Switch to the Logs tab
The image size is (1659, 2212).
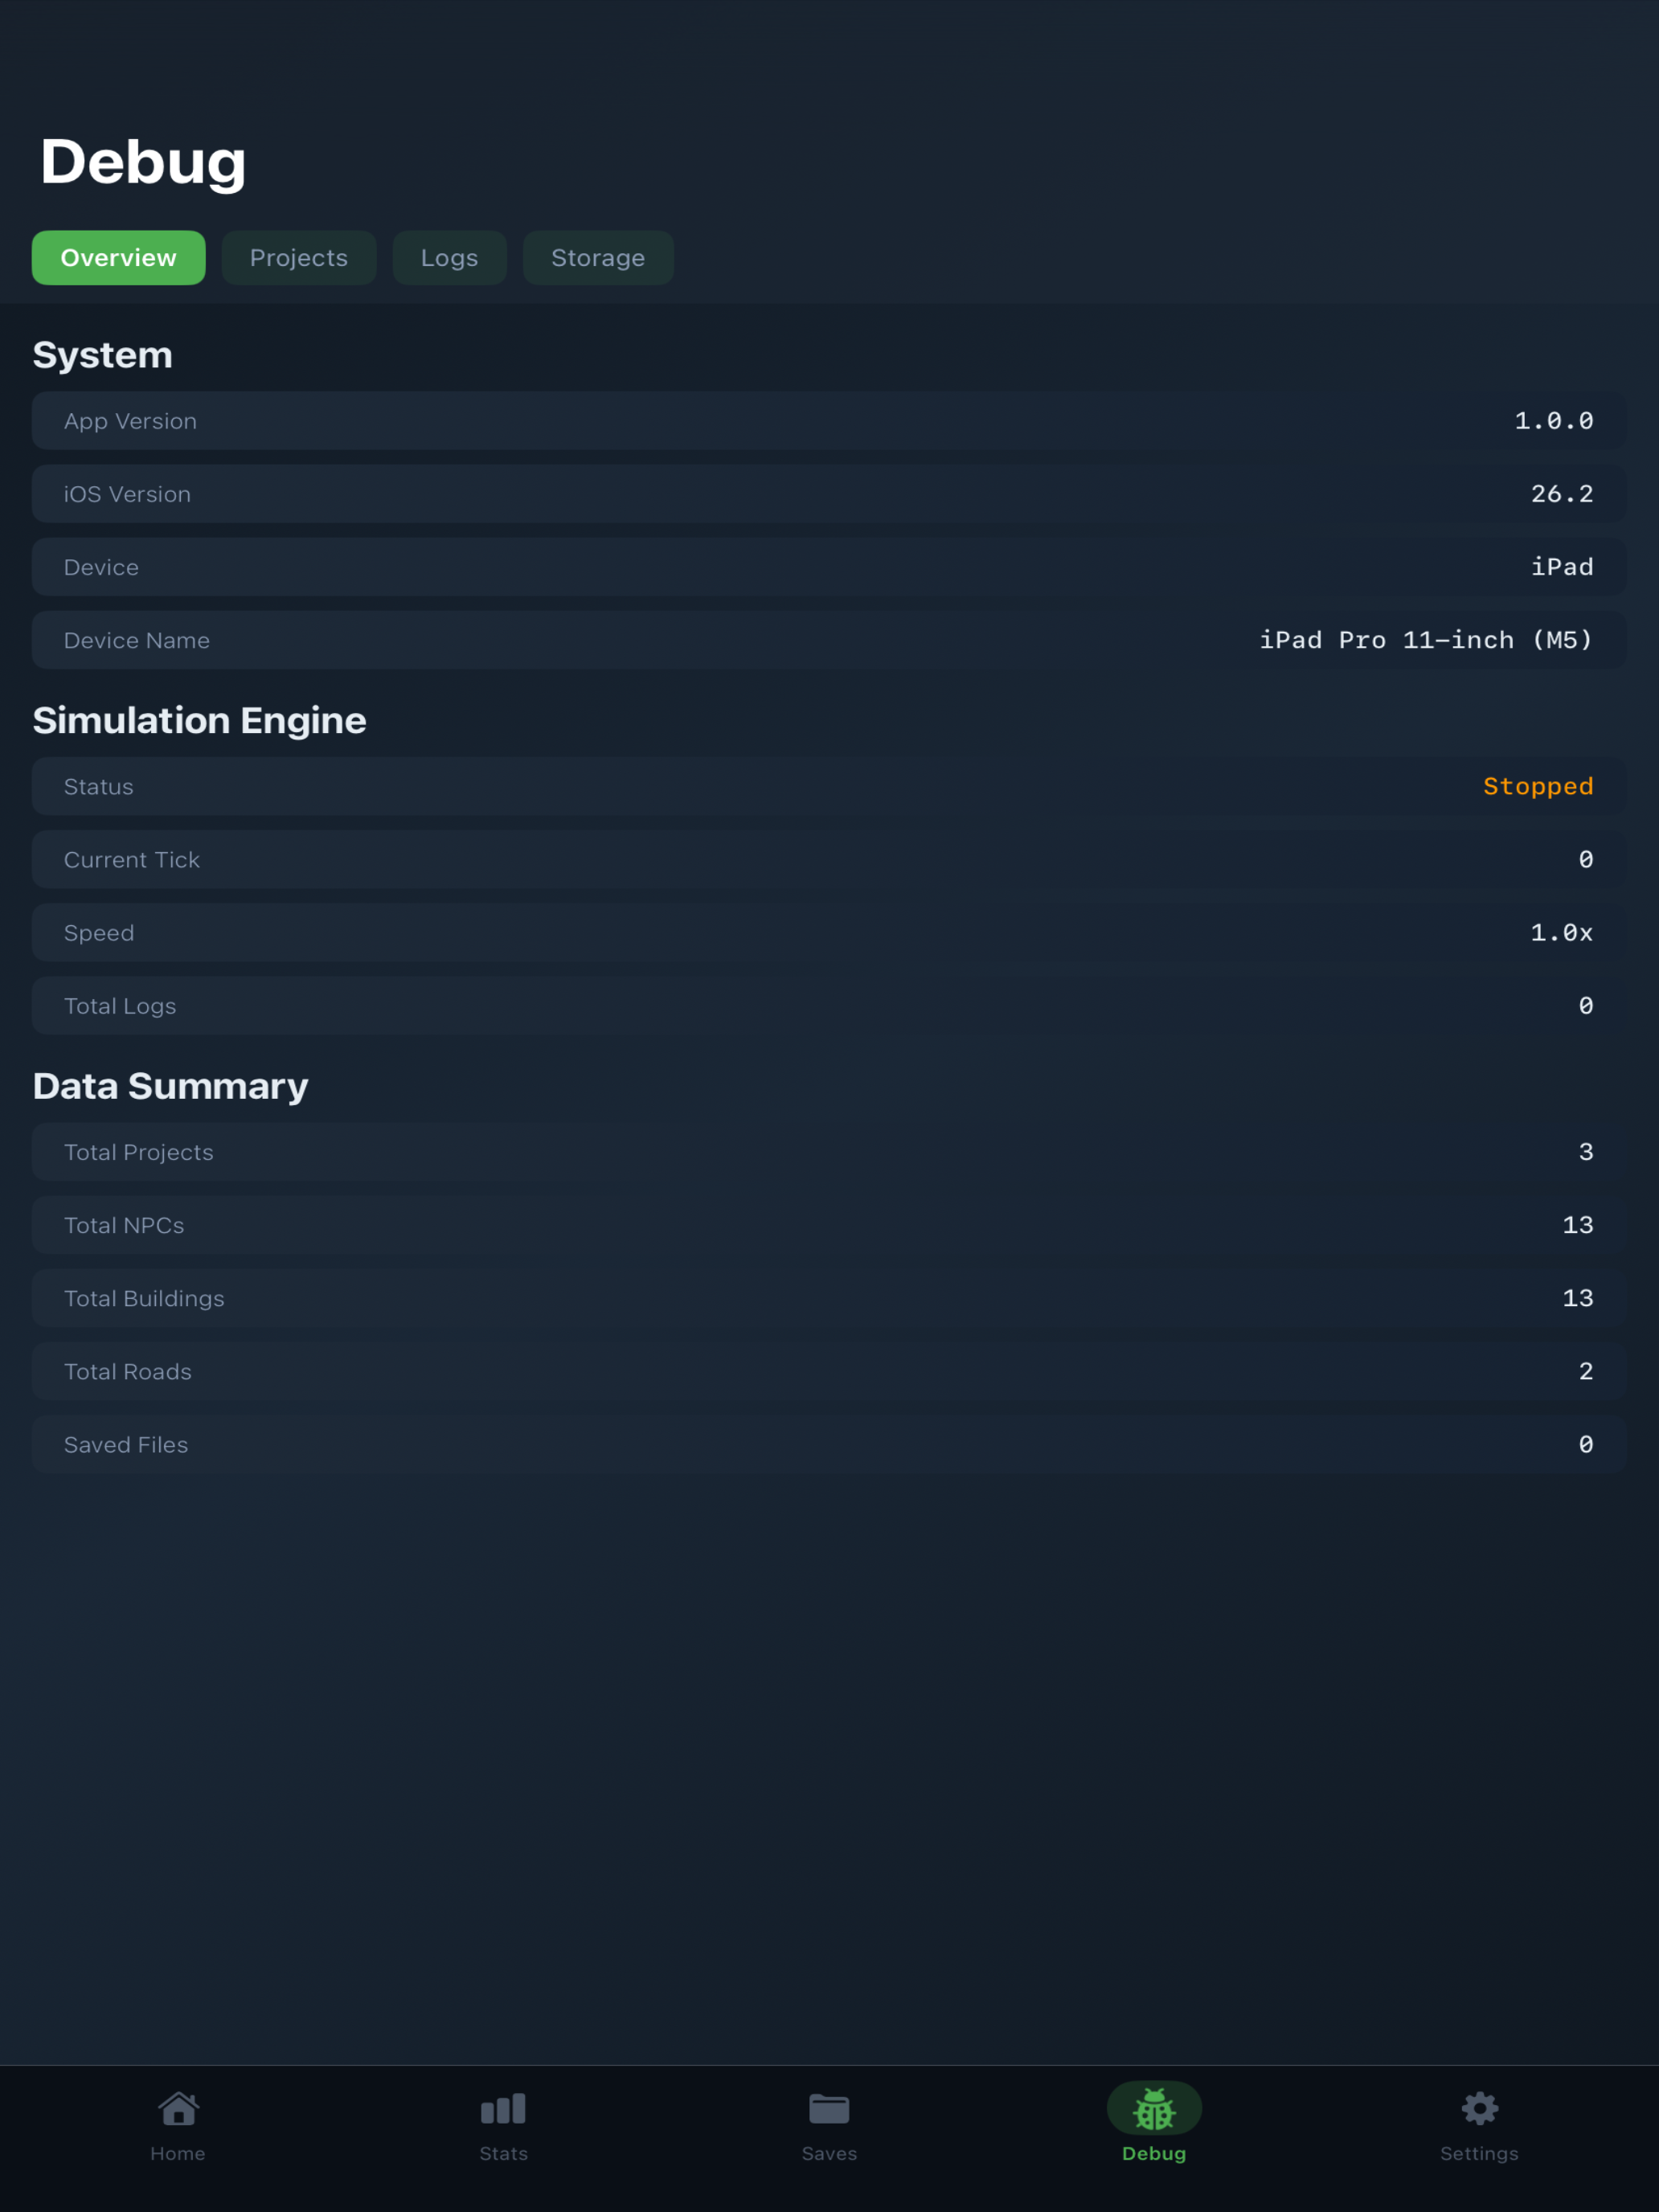(449, 258)
